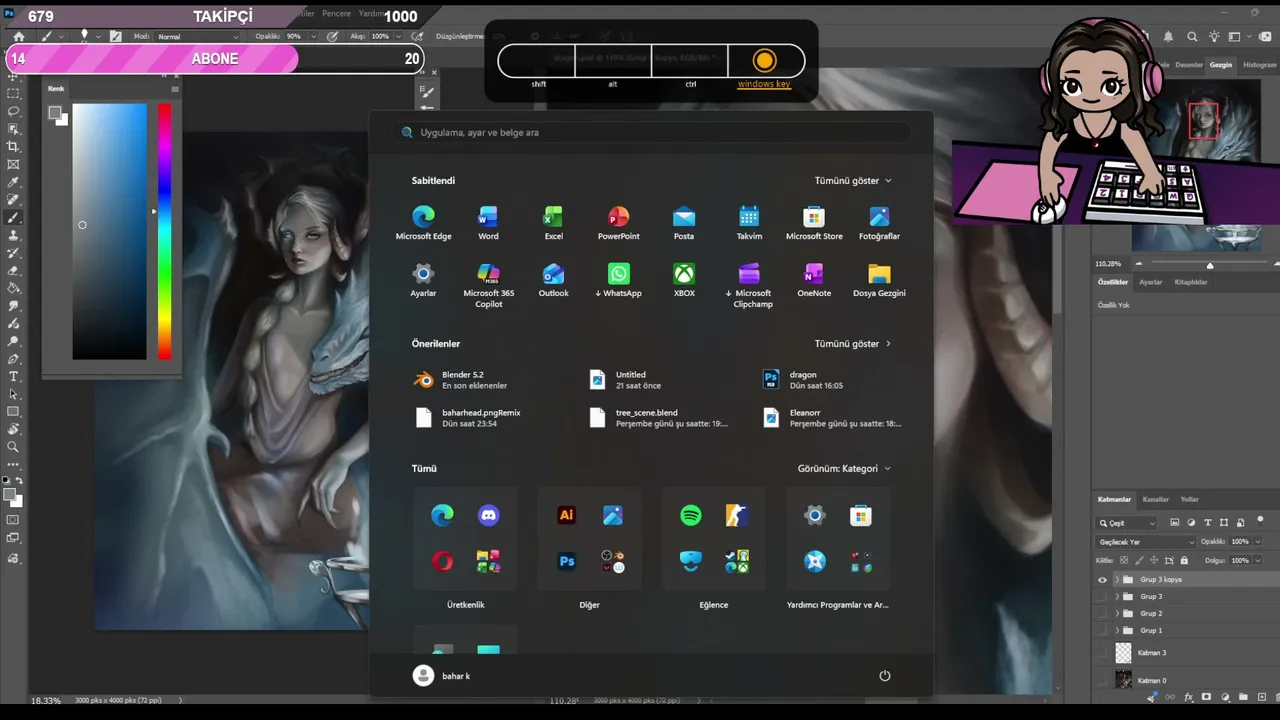Image resolution: width=1280 pixels, height=720 pixels.
Task: Open Microsoft Clipchamp
Action: 749,285
